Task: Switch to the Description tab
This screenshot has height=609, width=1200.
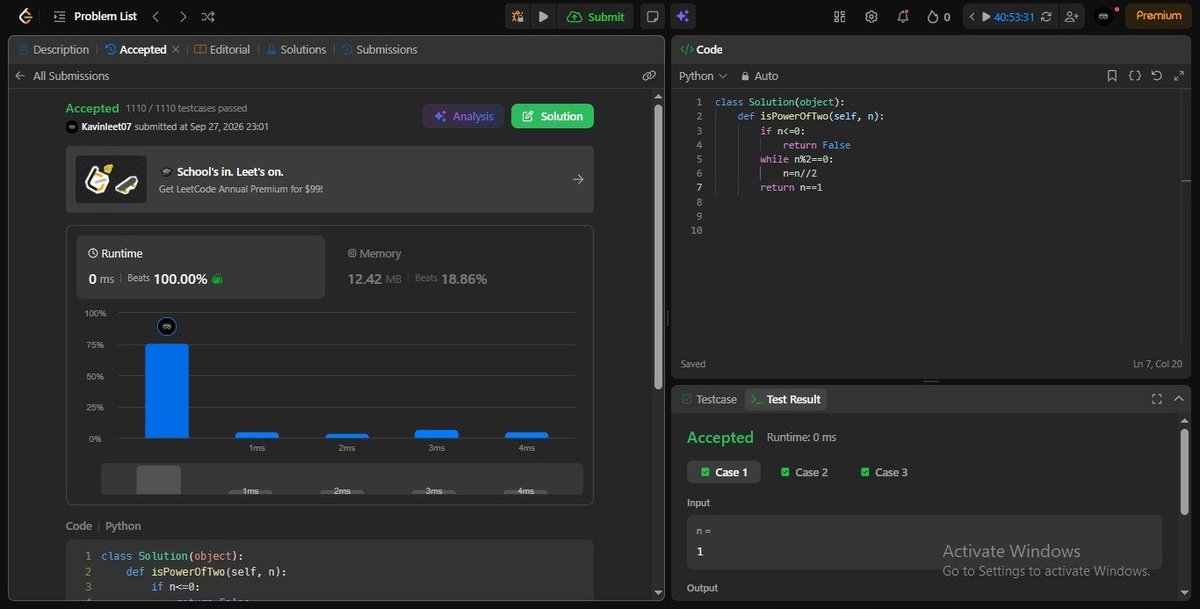Action: coord(53,49)
